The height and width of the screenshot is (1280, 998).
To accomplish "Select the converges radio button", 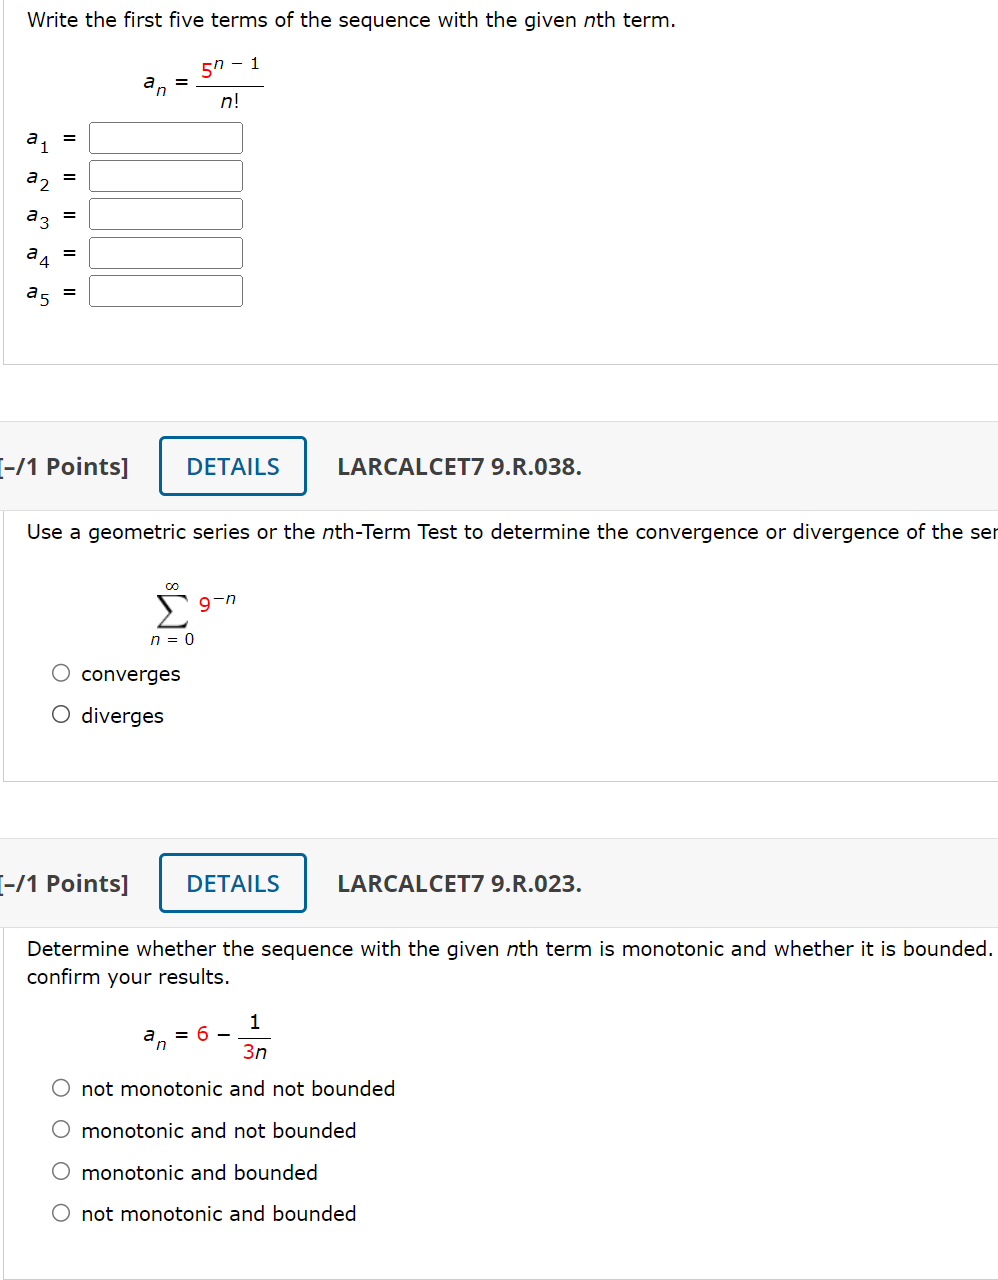I will (x=60, y=673).
